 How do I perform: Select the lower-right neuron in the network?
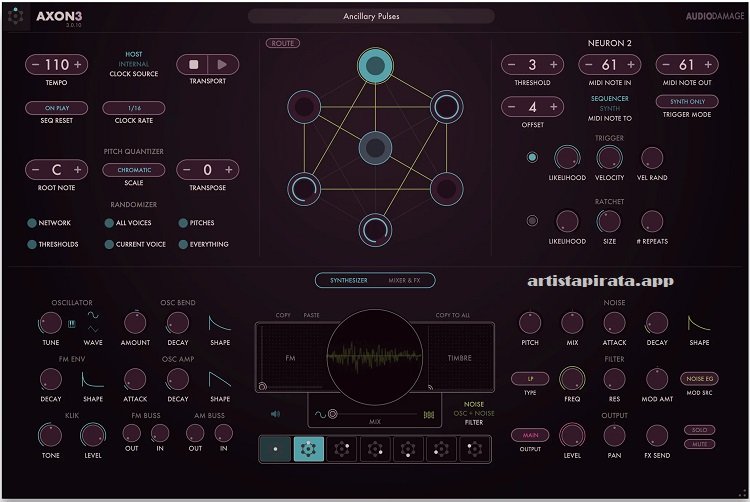pos(447,189)
